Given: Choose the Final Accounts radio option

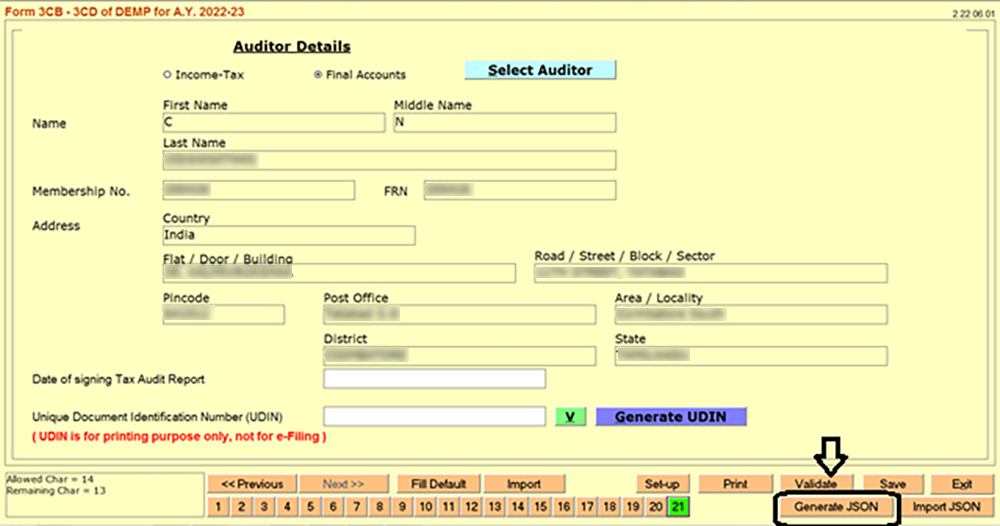Looking at the screenshot, I should point(318,74).
